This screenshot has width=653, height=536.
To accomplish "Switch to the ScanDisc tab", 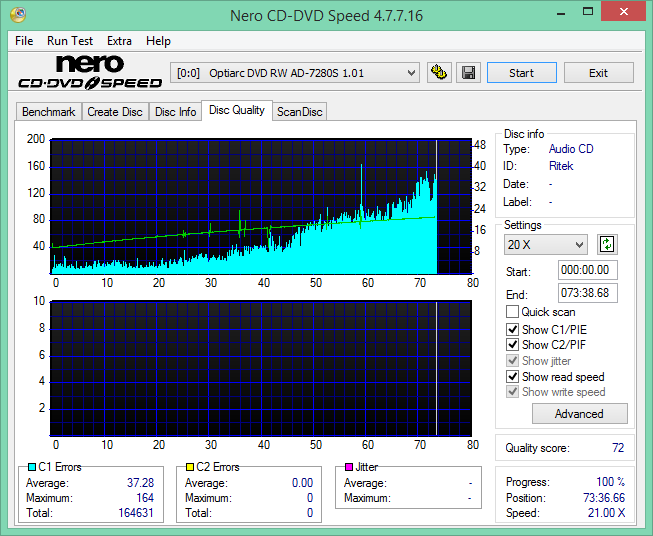I will point(300,112).
